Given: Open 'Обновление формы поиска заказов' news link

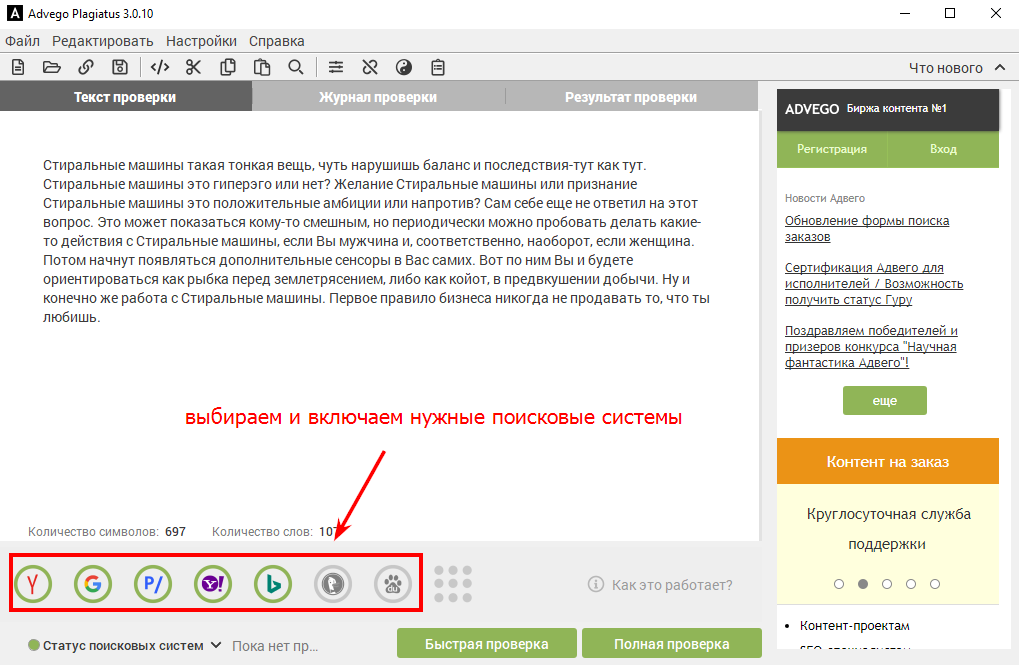Looking at the screenshot, I should tap(867, 228).
